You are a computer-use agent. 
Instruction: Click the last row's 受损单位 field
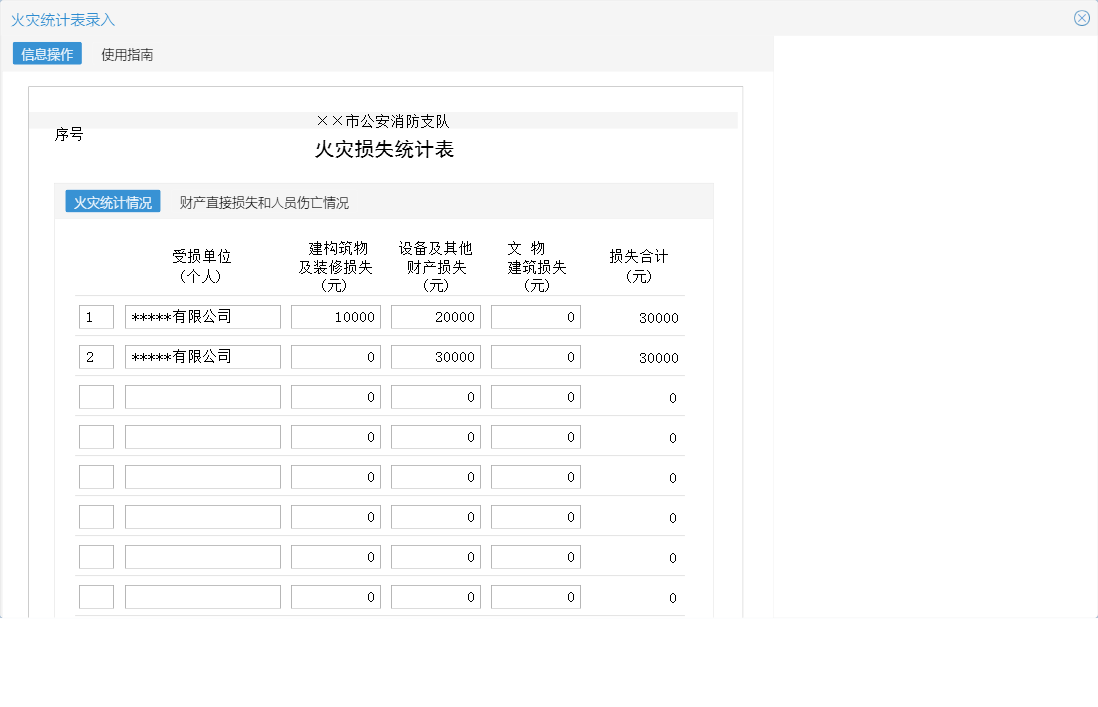point(202,596)
